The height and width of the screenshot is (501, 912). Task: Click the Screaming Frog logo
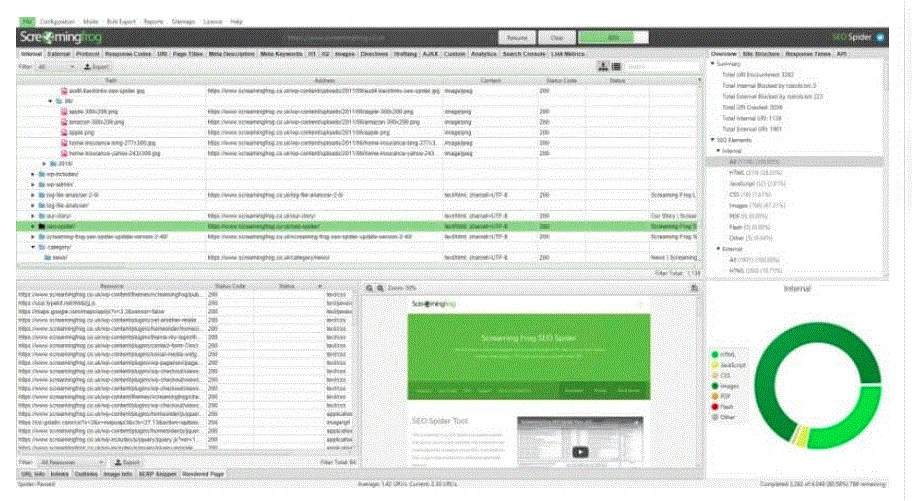[60, 37]
